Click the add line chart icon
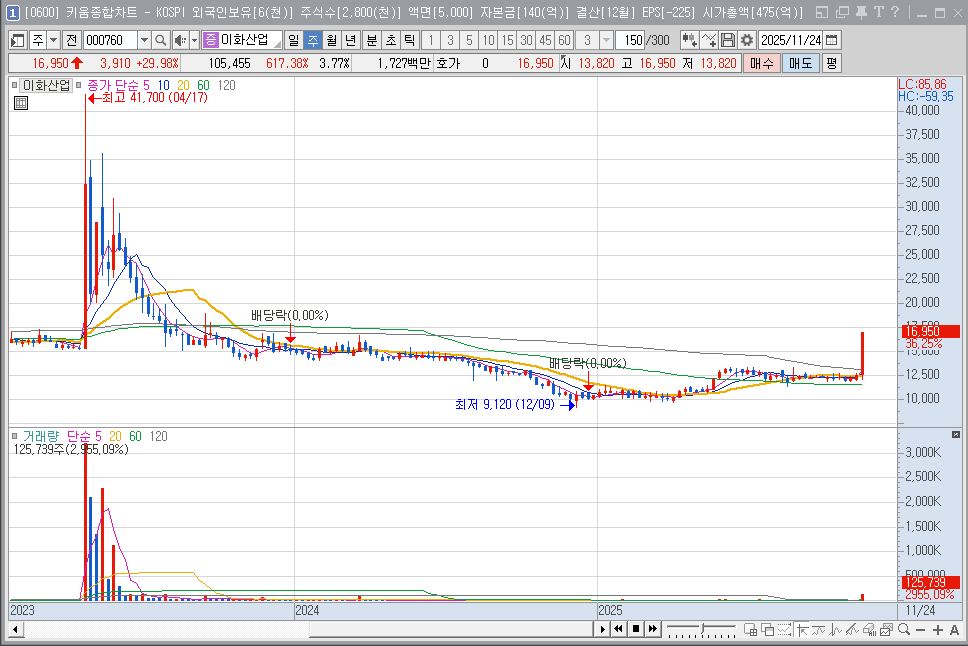This screenshot has height=646, width=968. (x=709, y=40)
